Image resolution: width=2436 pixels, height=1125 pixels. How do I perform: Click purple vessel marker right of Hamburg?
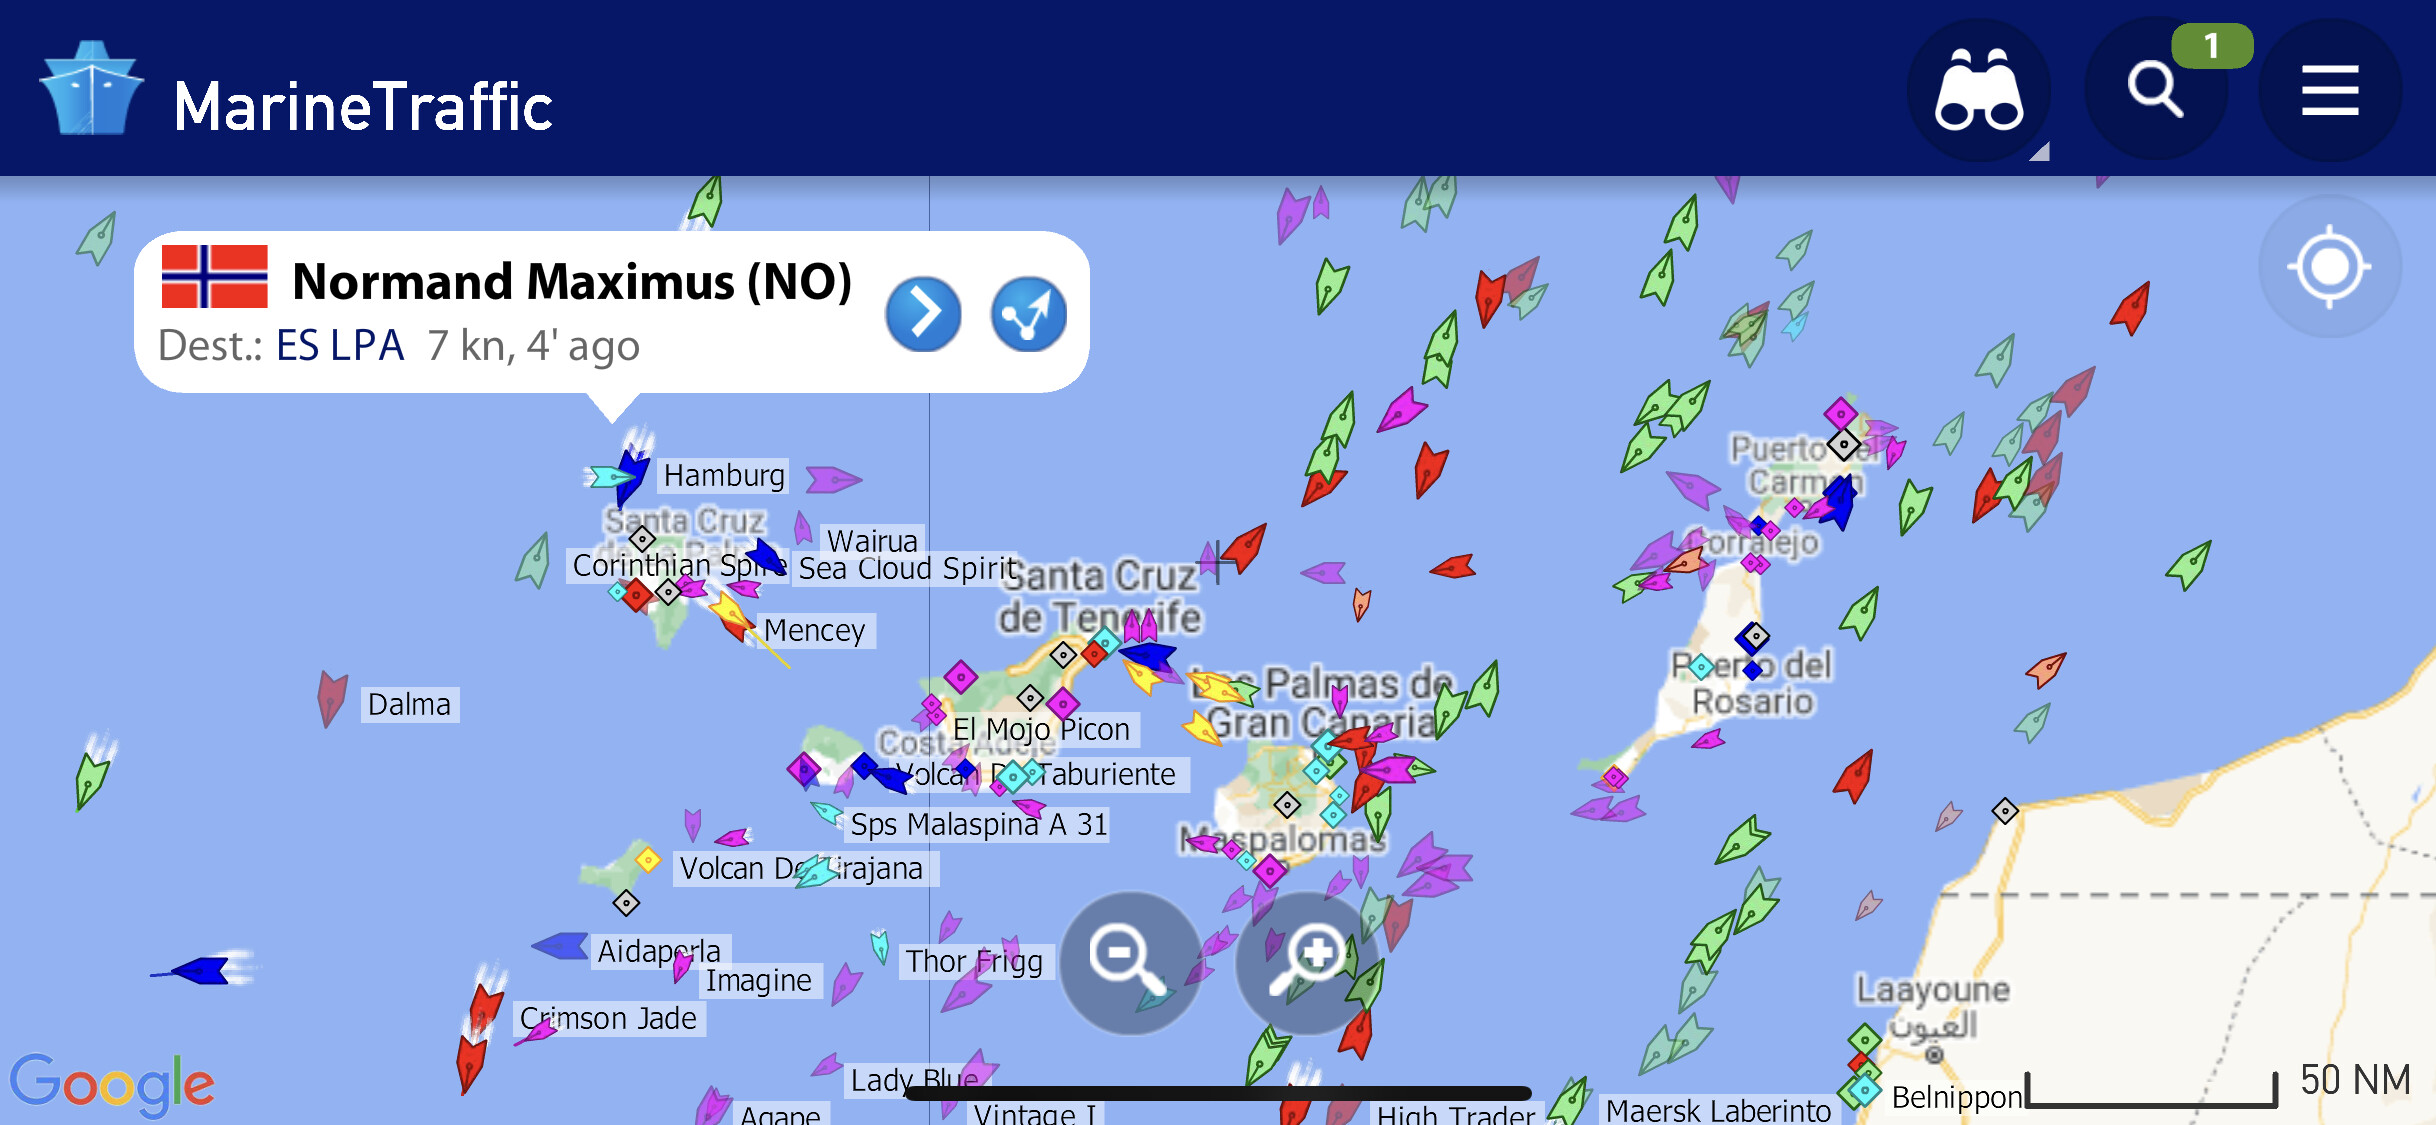click(x=832, y=480)
